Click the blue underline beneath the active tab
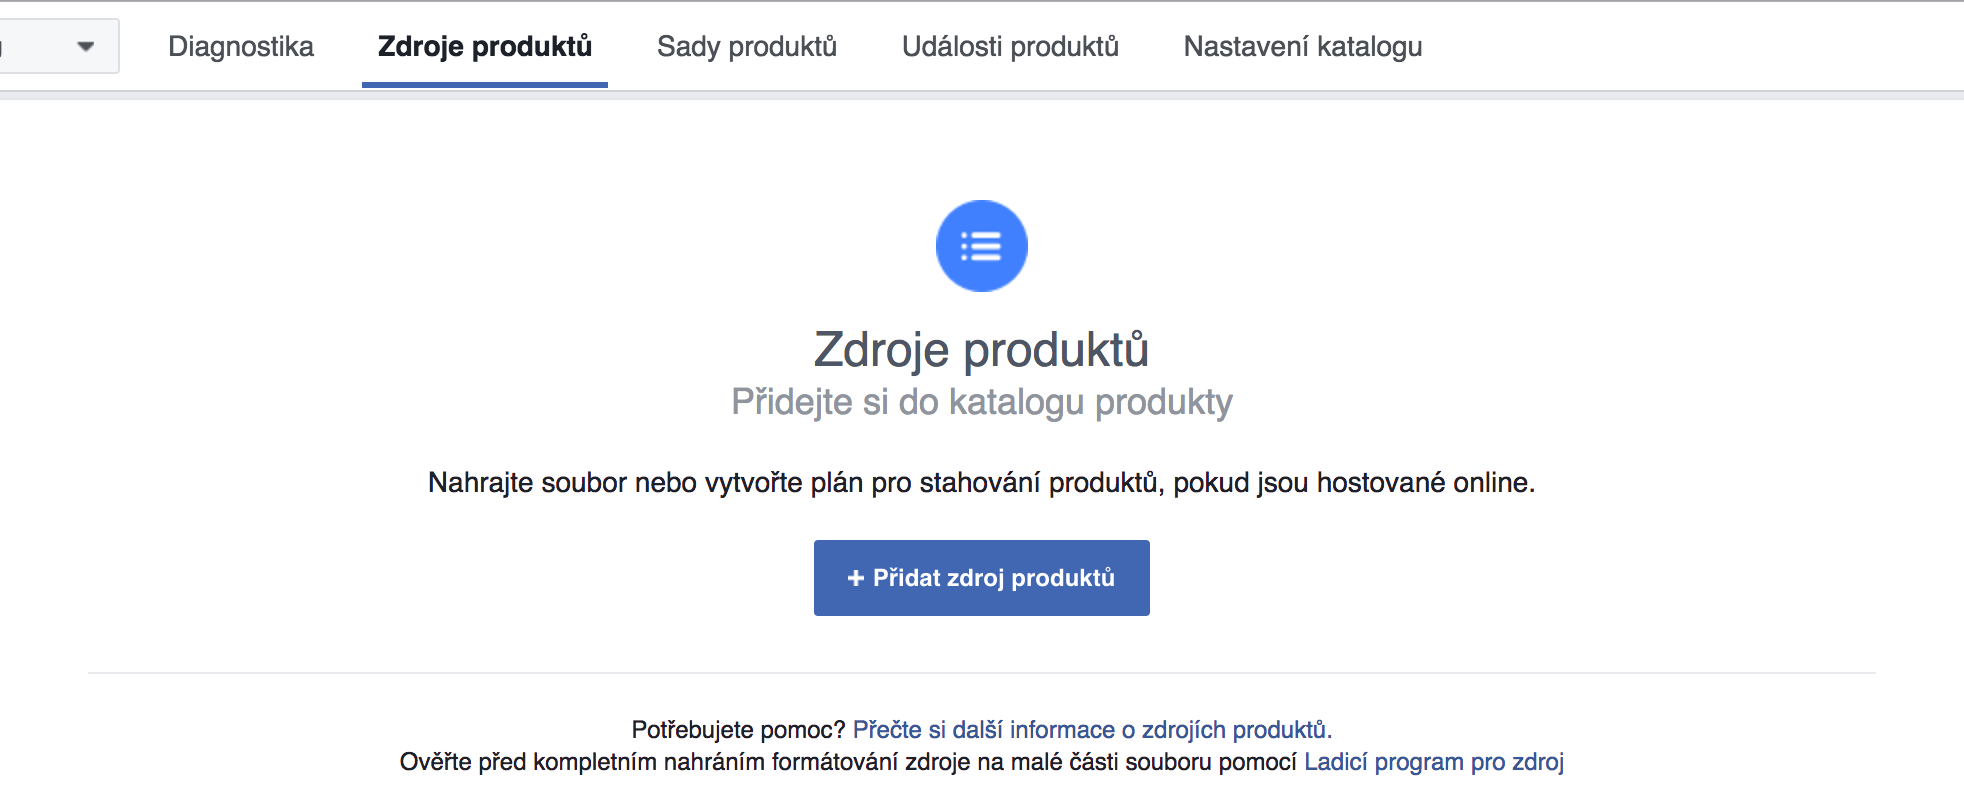 pos(485,85)
